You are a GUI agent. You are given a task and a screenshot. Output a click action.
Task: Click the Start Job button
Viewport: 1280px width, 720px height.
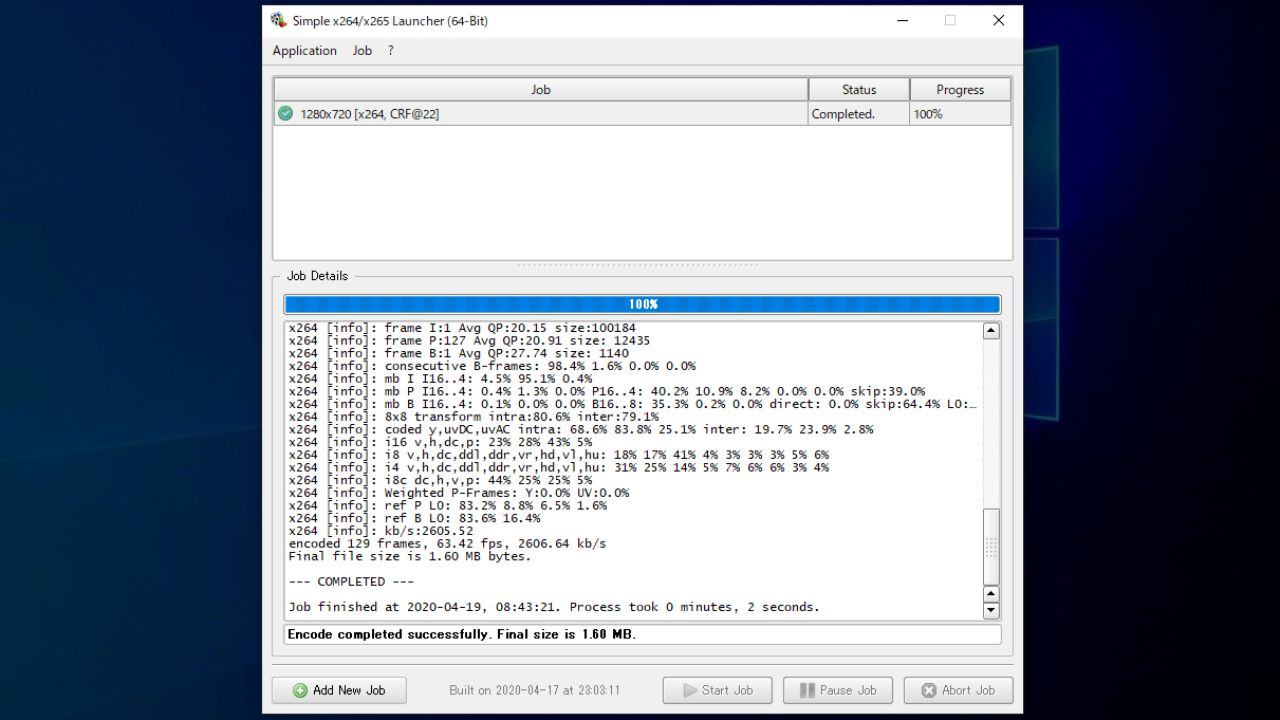[717, 690]
